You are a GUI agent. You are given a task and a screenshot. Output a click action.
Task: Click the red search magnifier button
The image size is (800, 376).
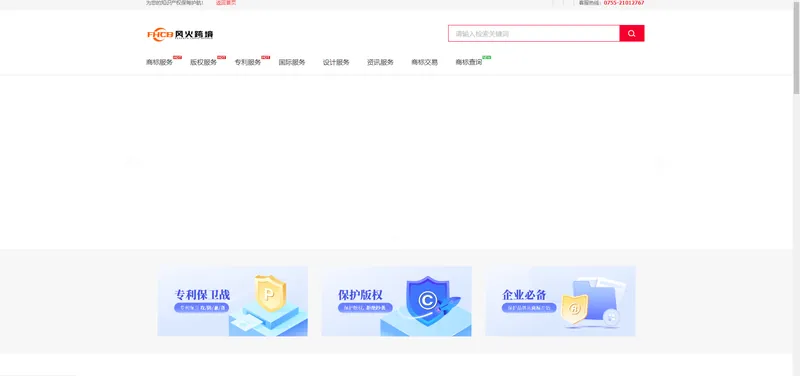pos(632,33)
